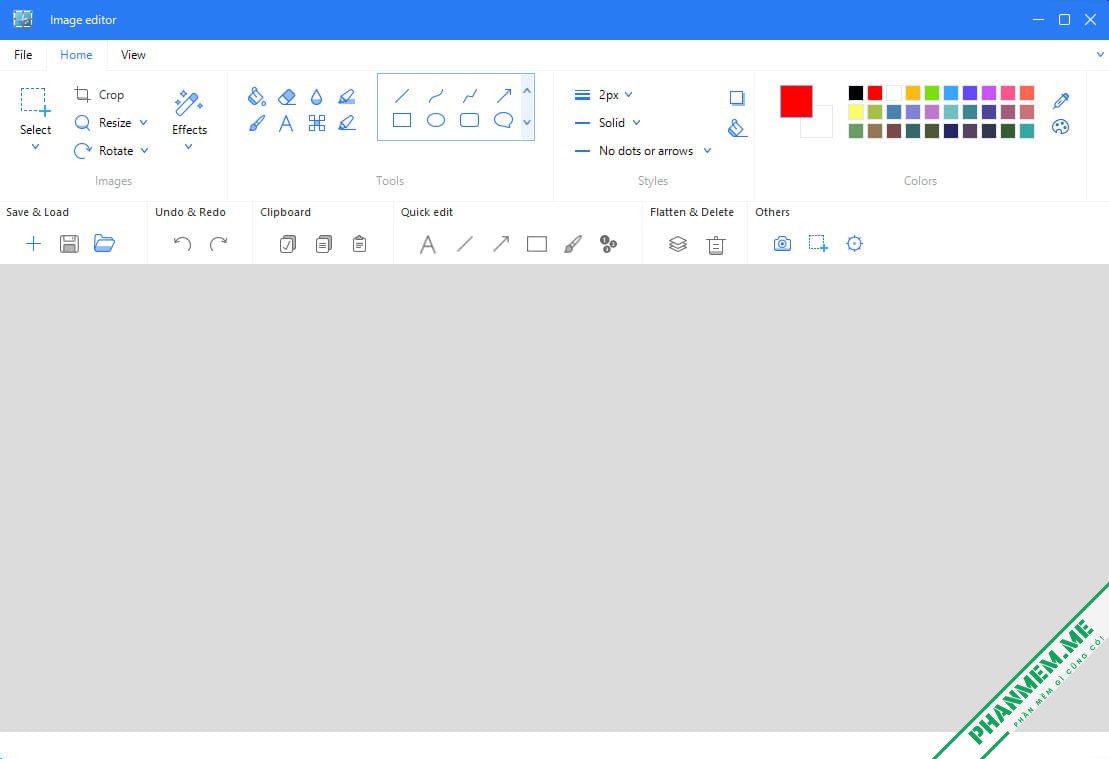
Task: Click the save floppy disk icon
Action: click(69, 244)
